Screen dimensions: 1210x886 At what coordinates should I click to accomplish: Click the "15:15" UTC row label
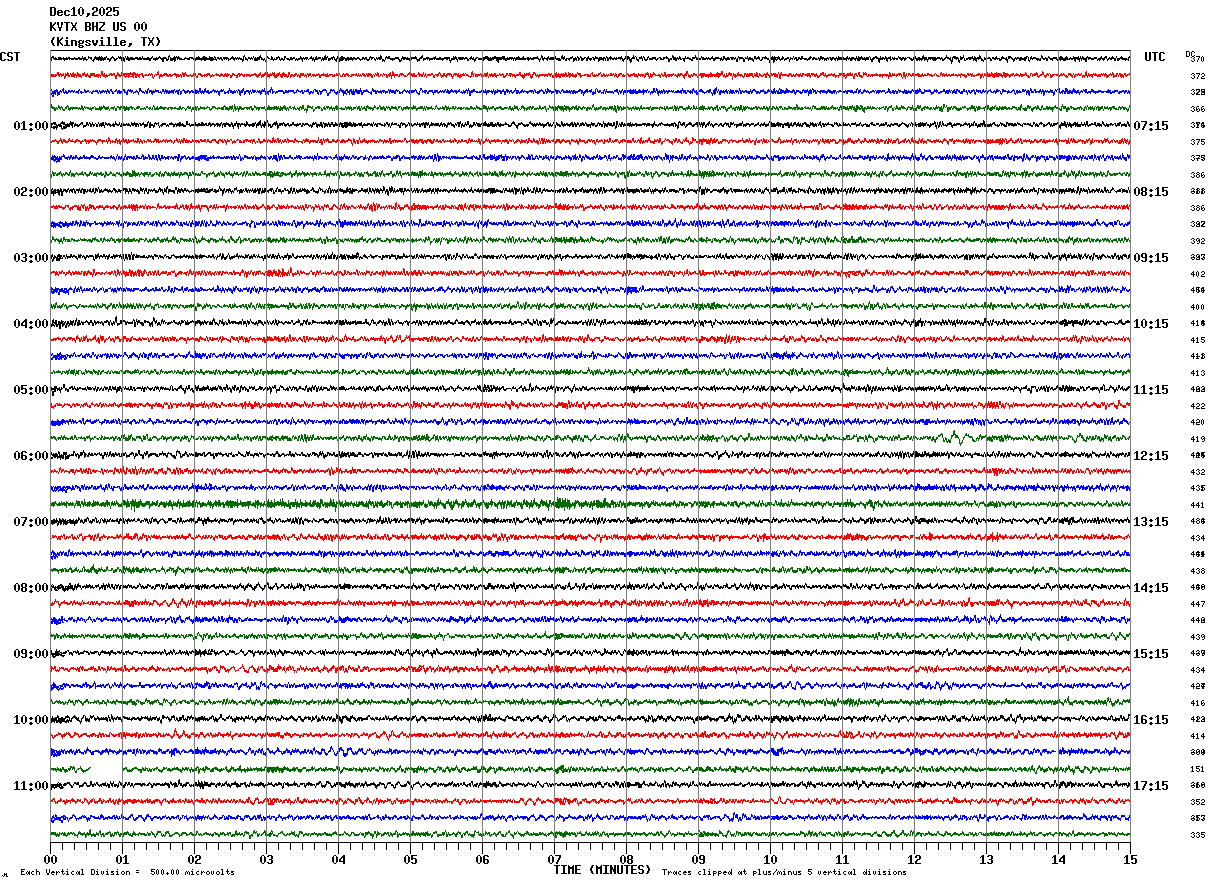click(x=1151, y=654)
